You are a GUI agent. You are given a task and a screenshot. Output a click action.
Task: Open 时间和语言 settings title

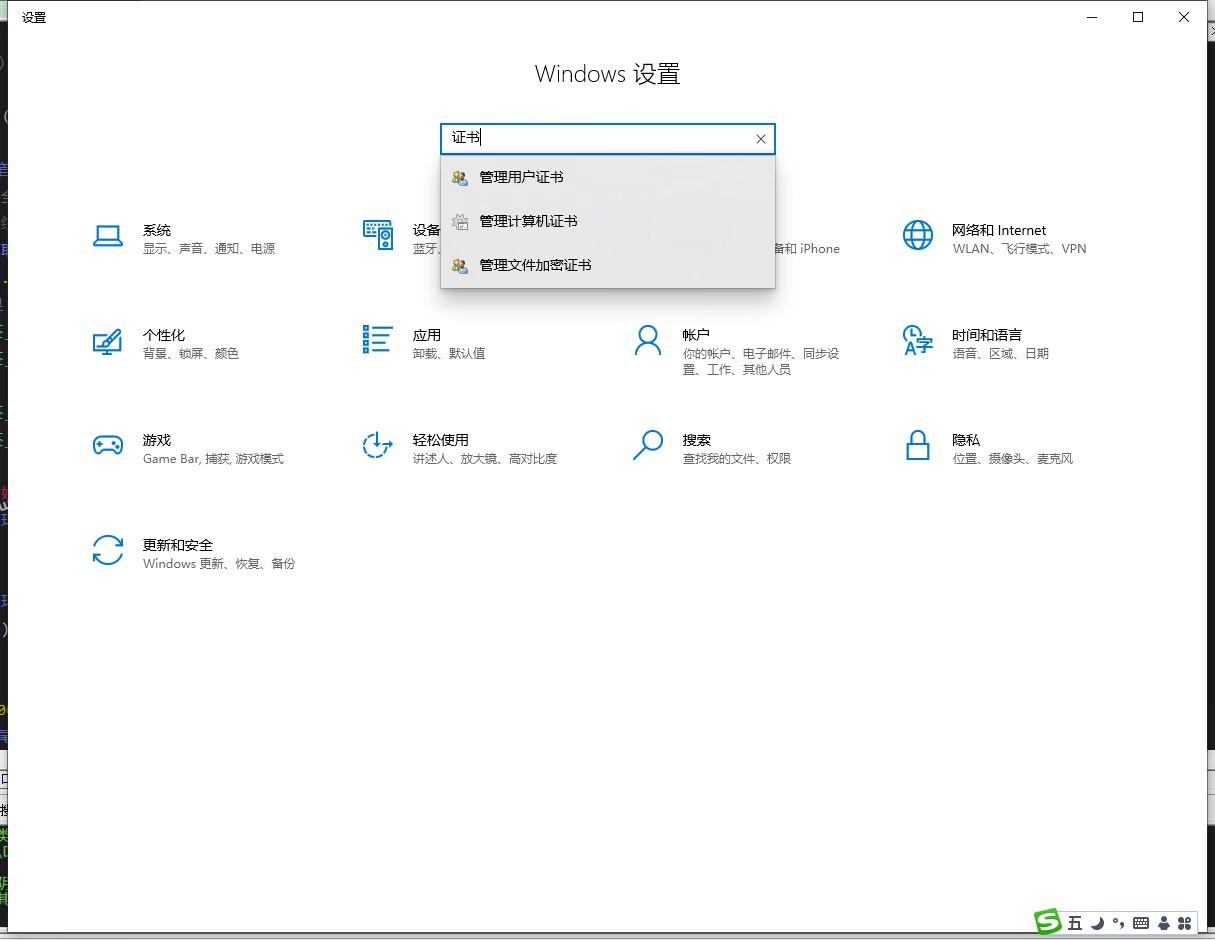pos(987,335)
